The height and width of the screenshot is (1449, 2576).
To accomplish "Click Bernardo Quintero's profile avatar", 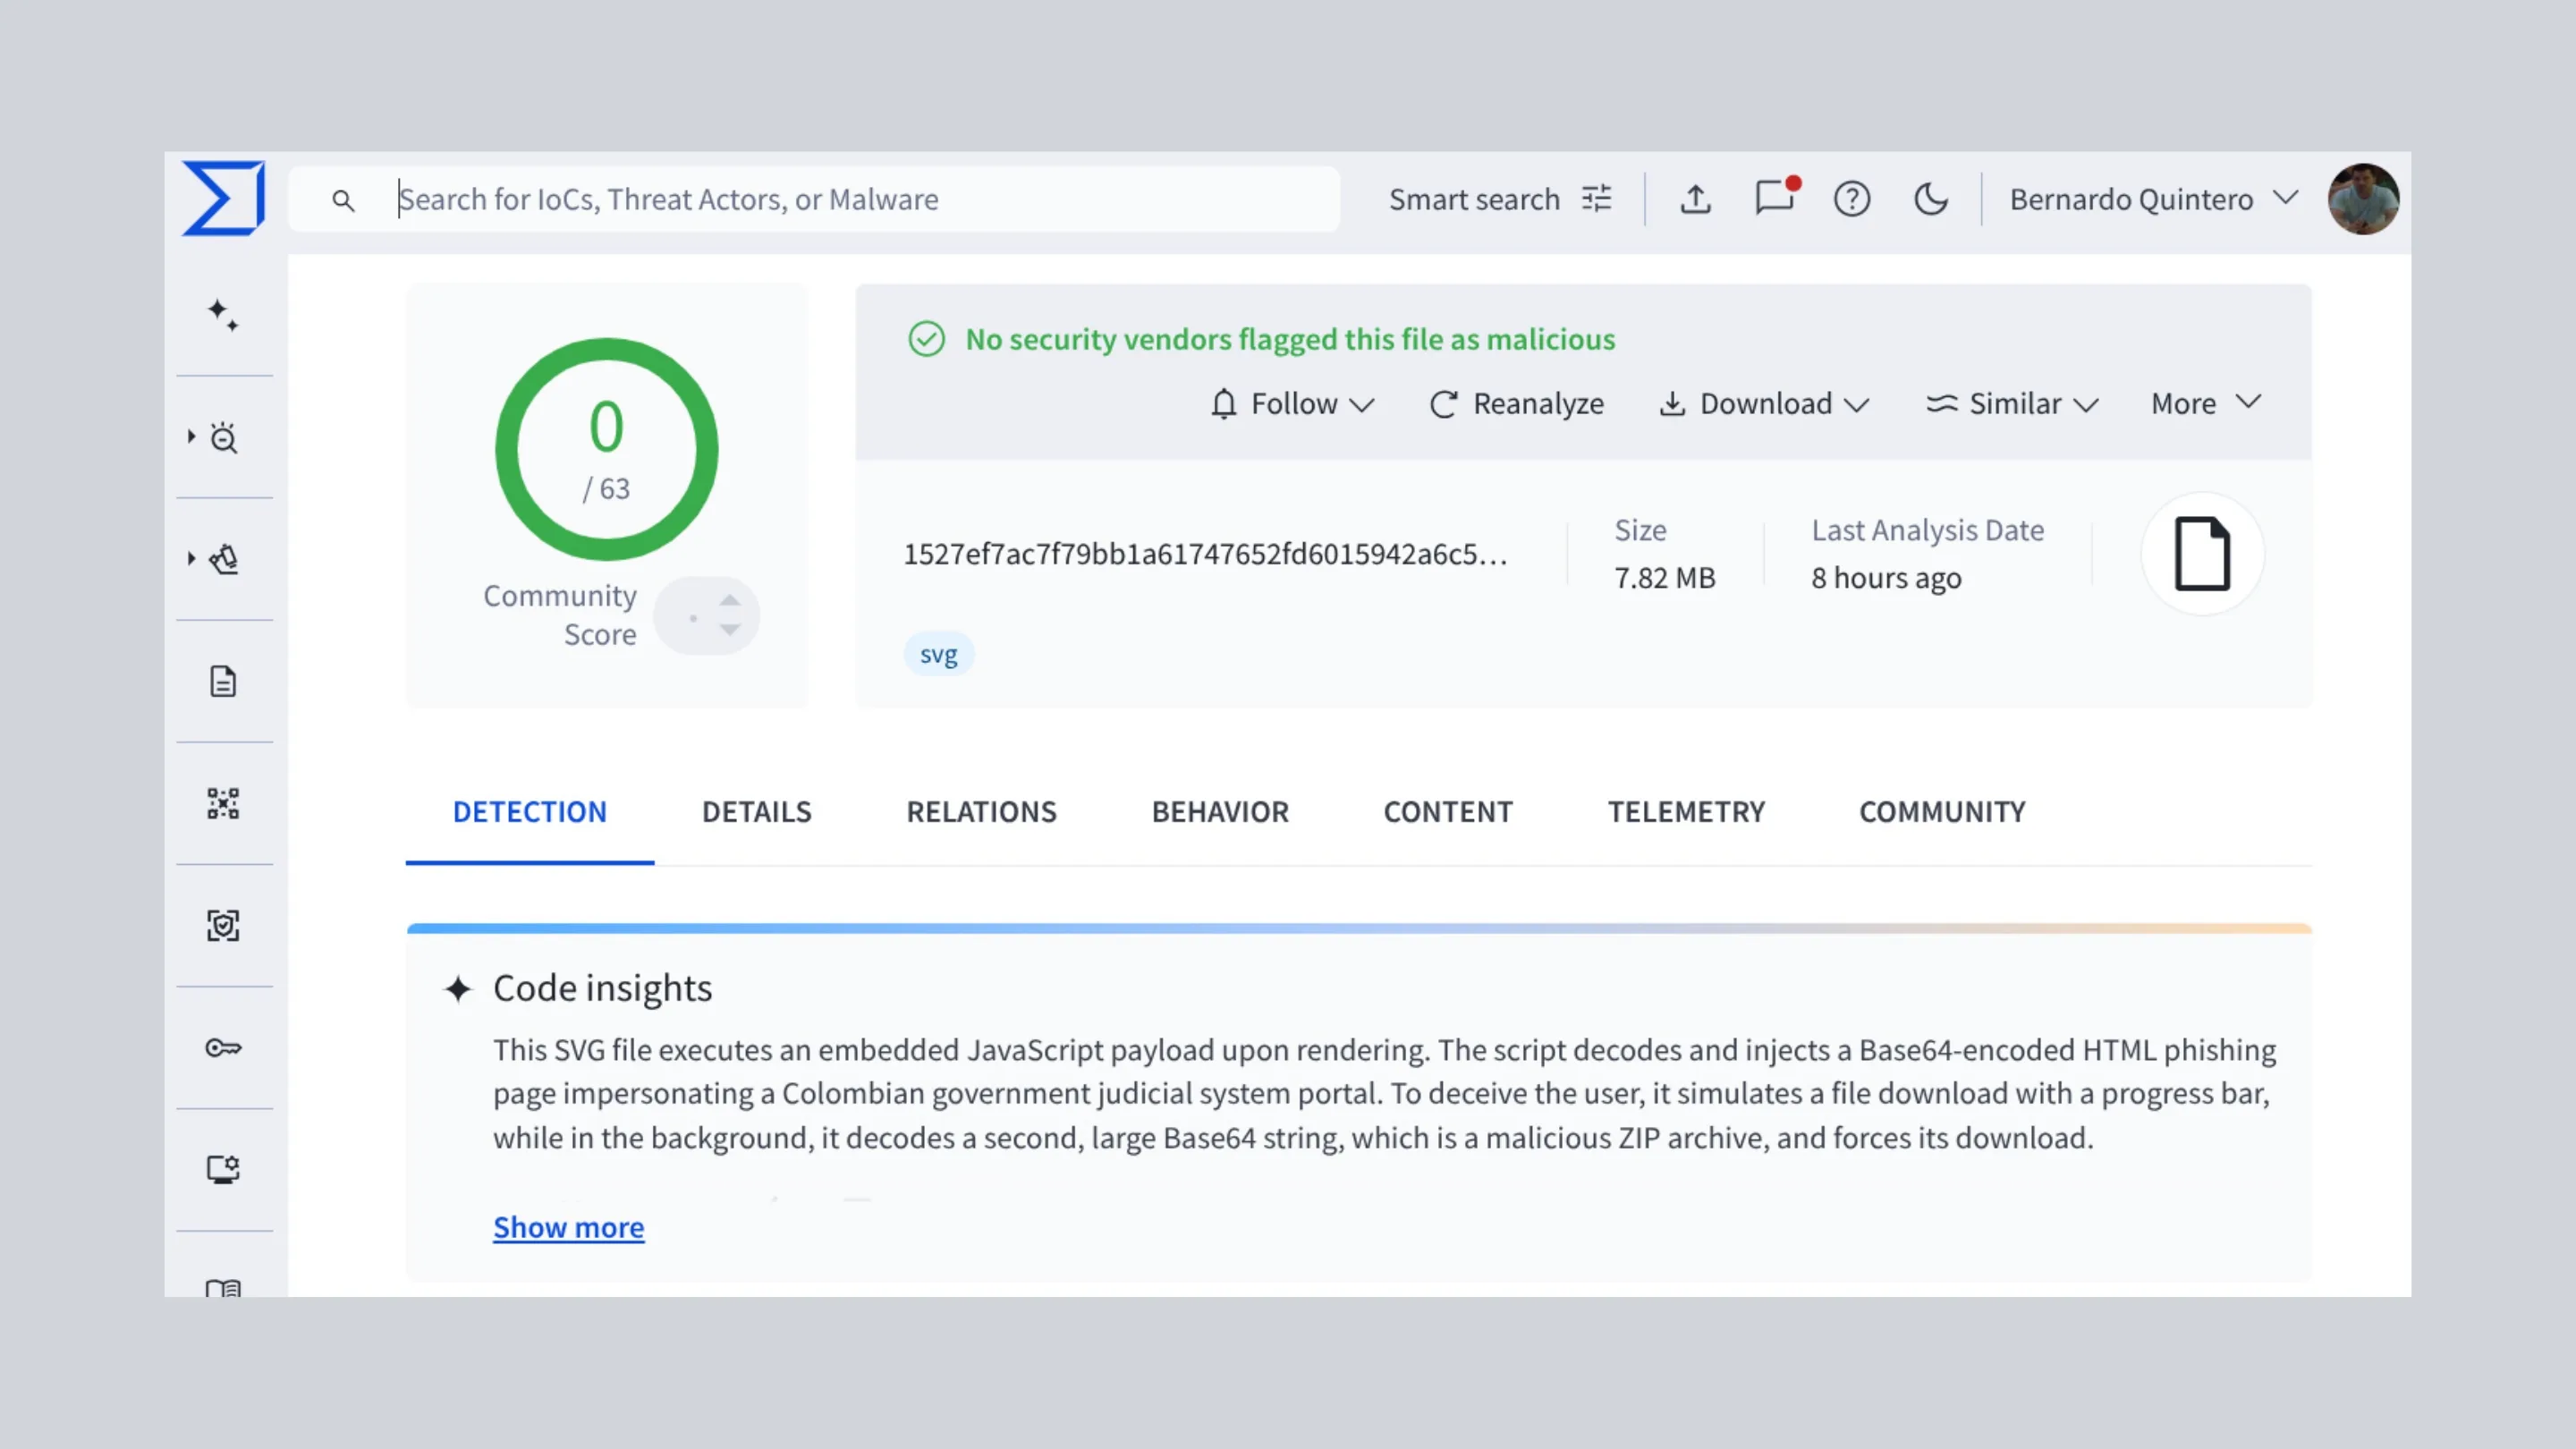I will coord(2363,199).
